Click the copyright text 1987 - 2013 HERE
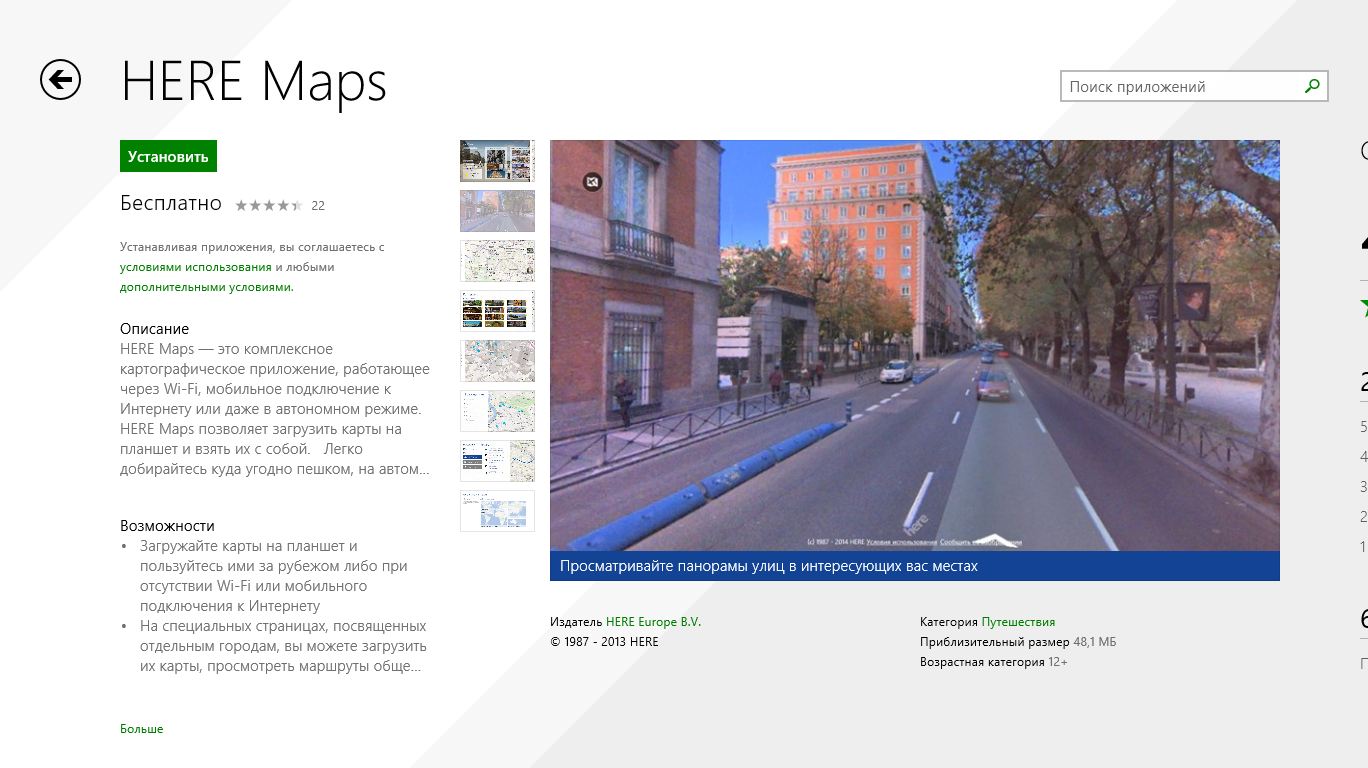The height and width of the screenshot is (768, 1368). tap(604, 642)
